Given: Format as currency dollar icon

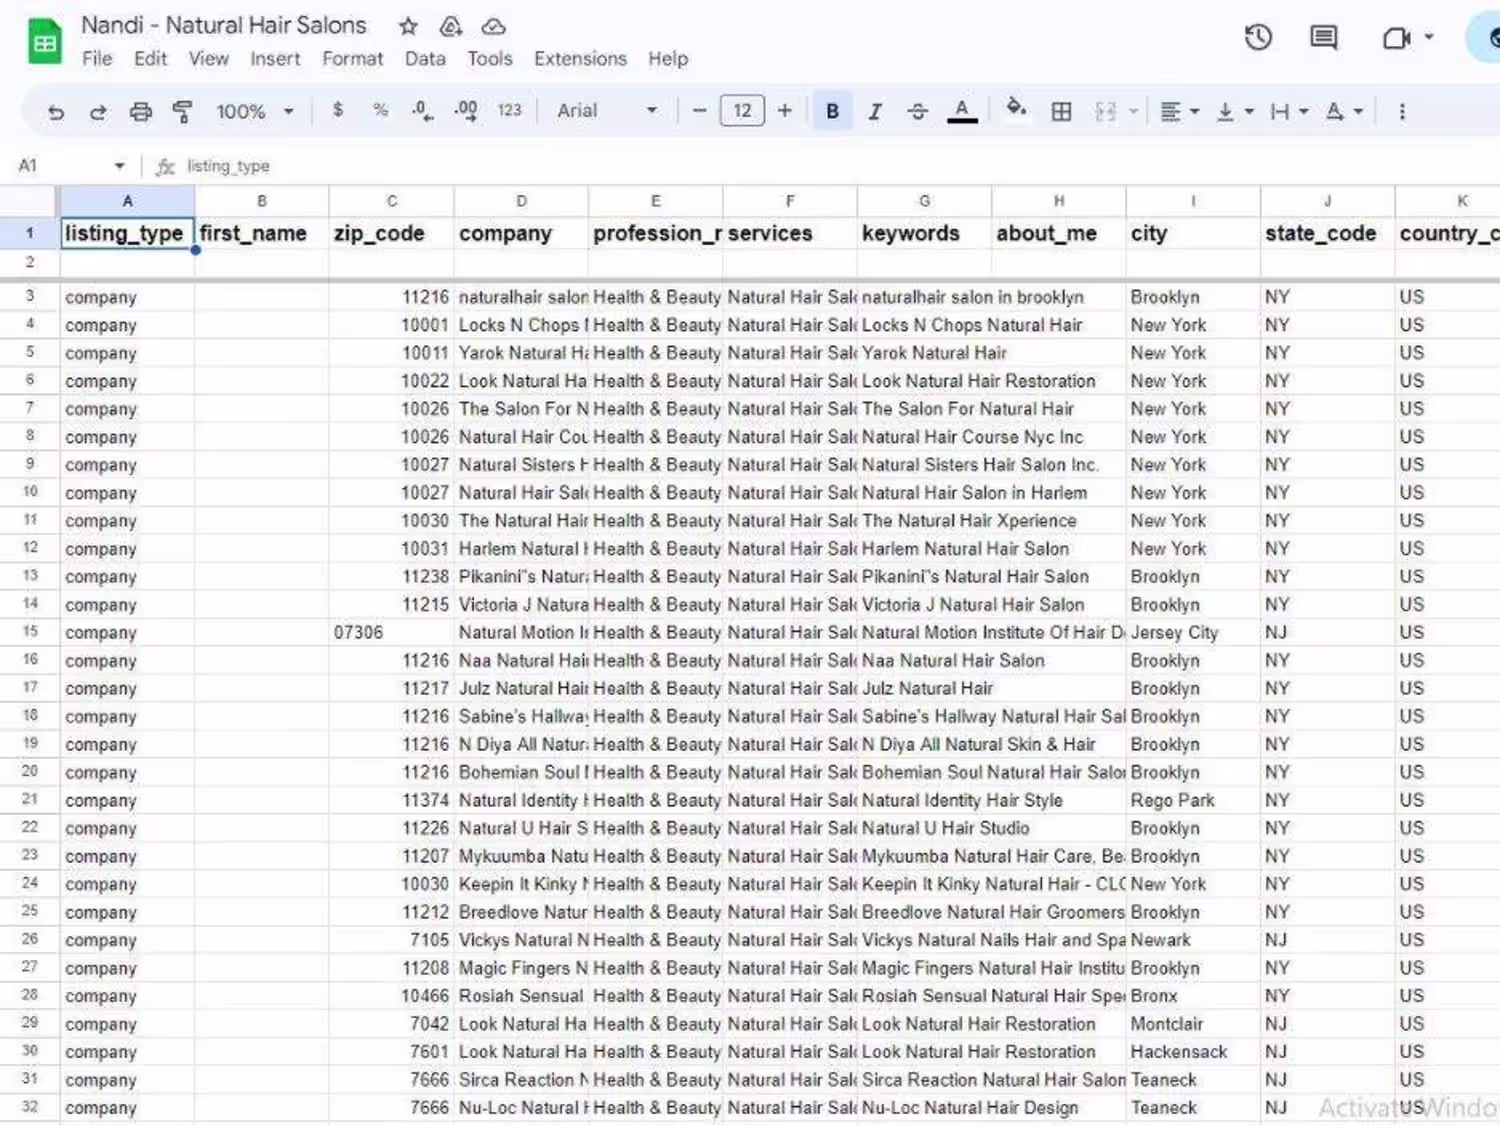Looking at the screenshot, I should 338,110.
